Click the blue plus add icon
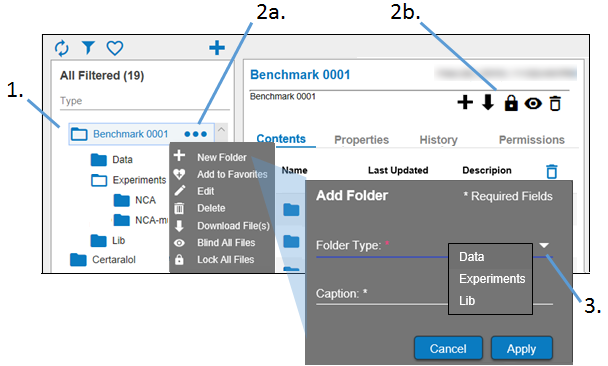 tap(217, 48)
